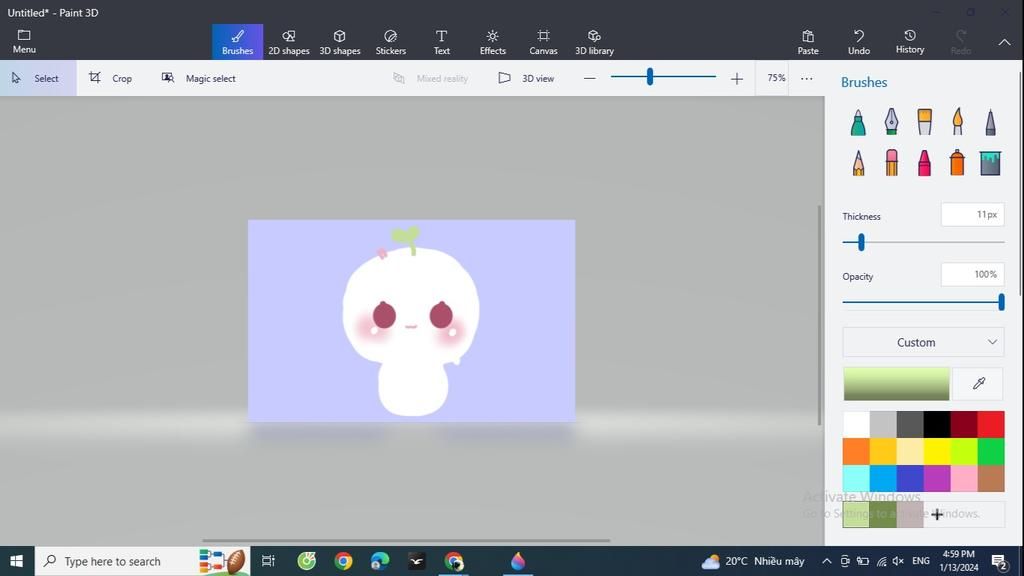Image resolution: width=1024 pixels, height=576 pixels.
Task: Click the canvas vertical scrollbar
Action: click(820, 315)
